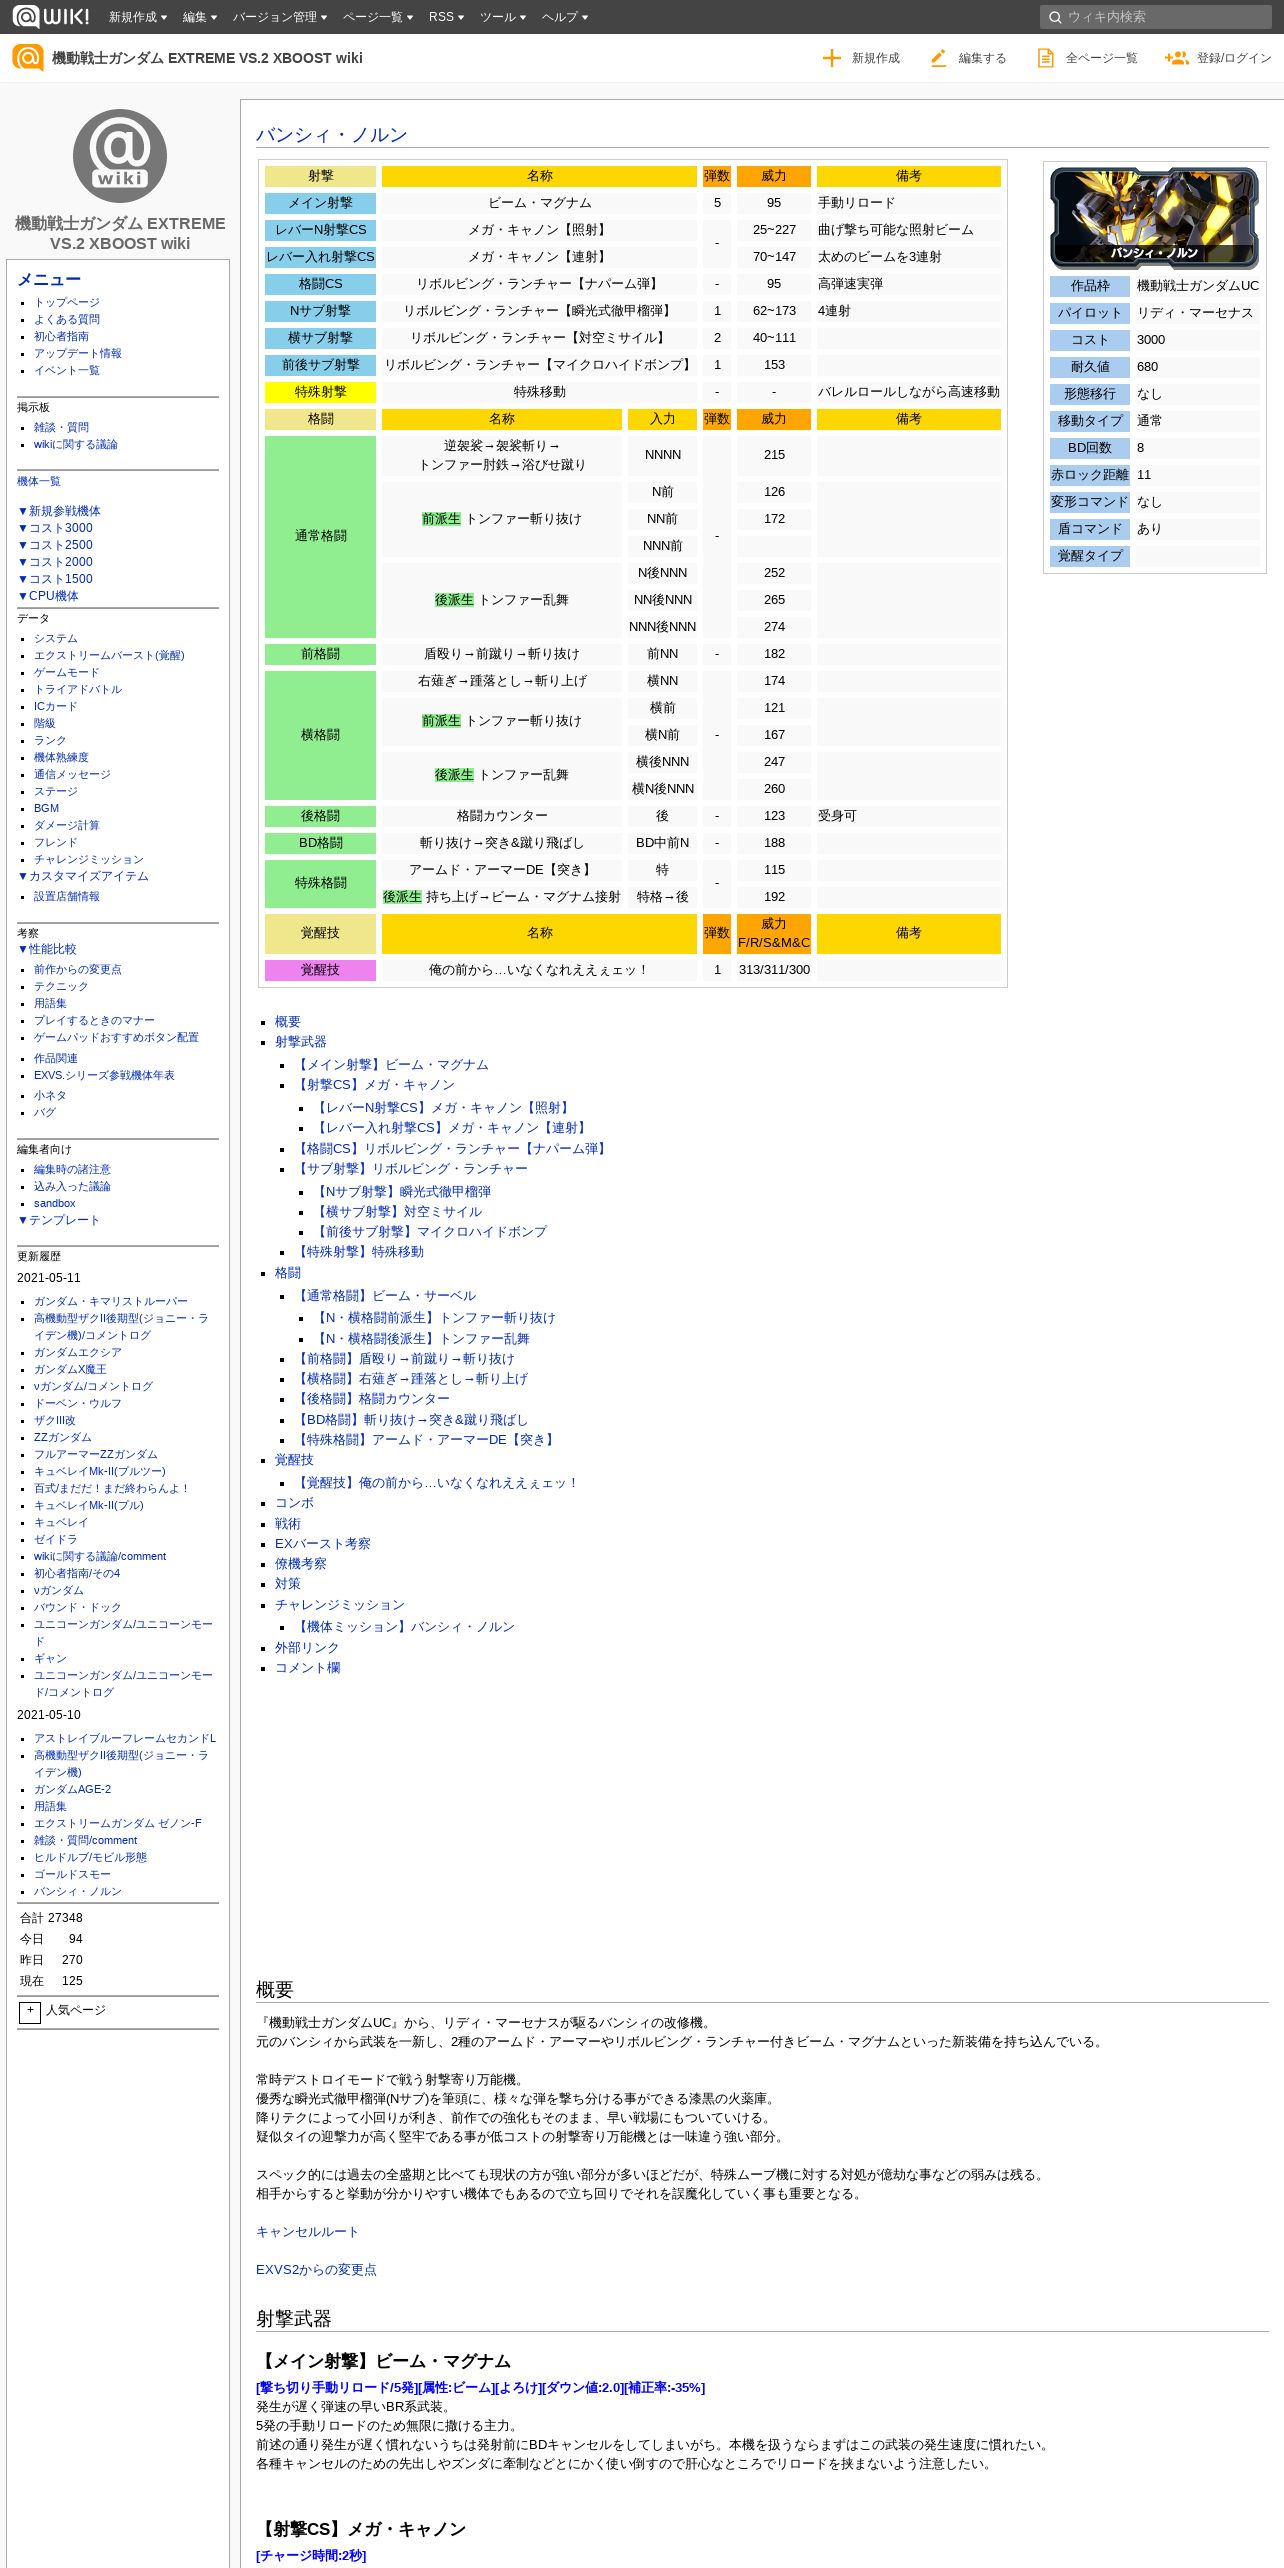The height and width of the screenshot is (2568, 1284).
Task: Jump to 【機体ミッション】バンシィ・ノルン
Action: [x=405, y=1627]
